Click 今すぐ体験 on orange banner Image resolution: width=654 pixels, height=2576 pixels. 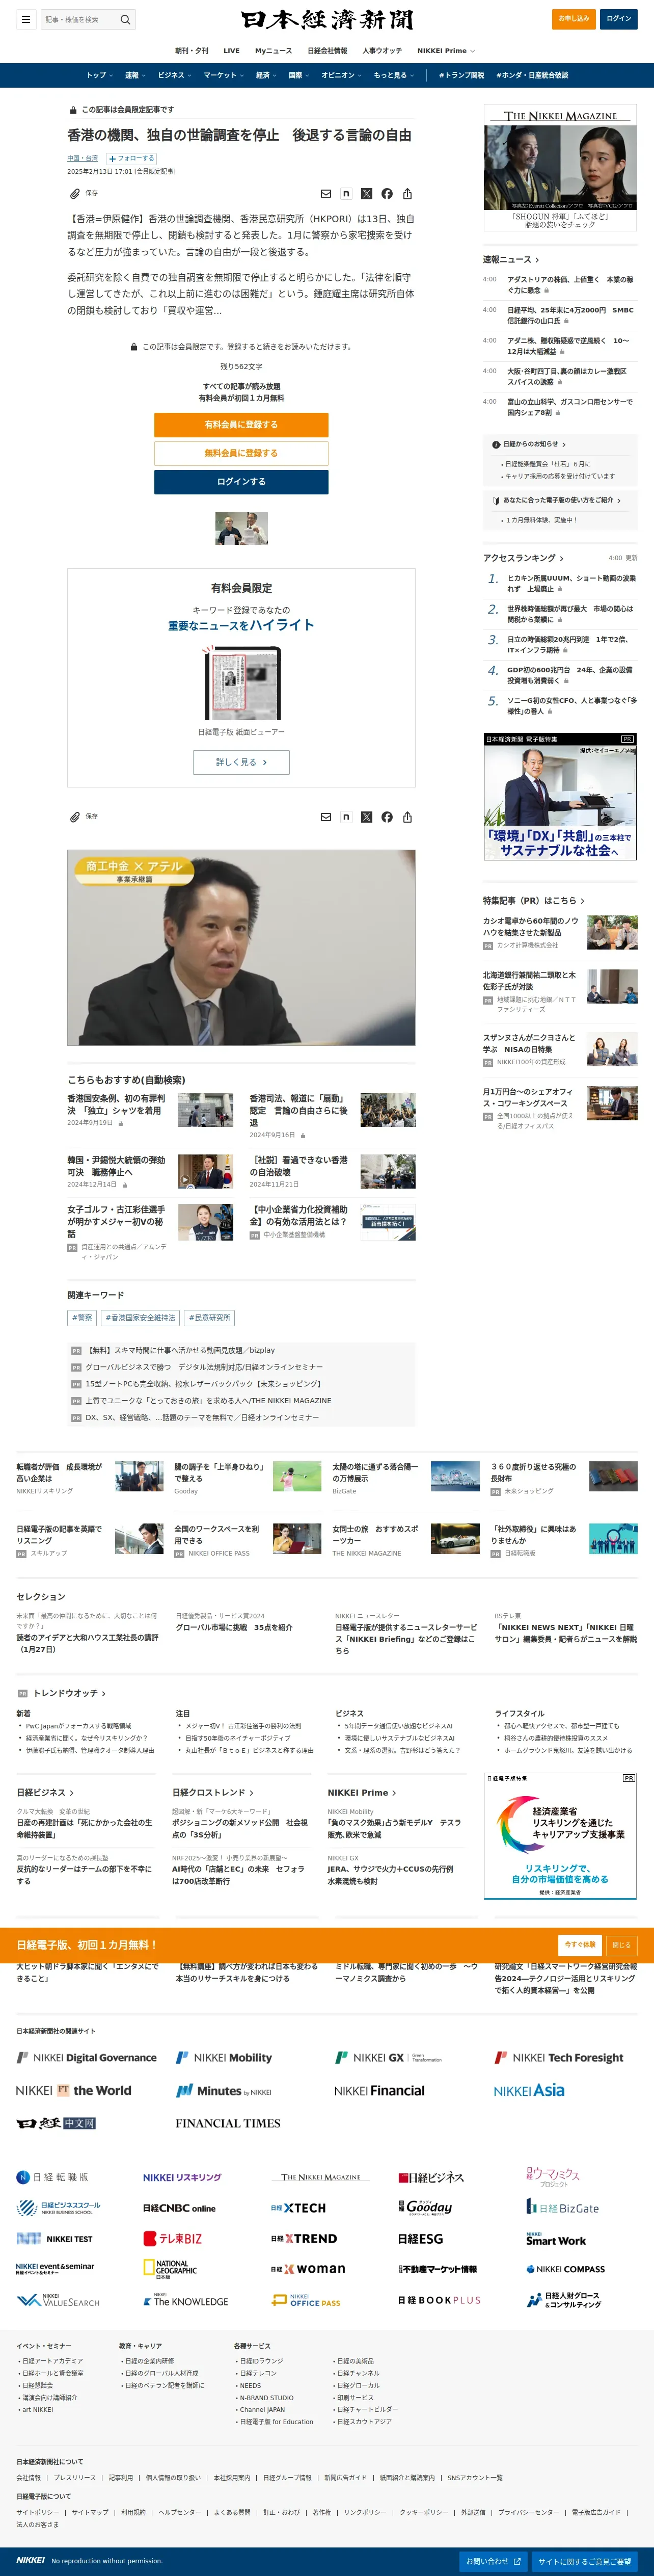(580, 1945)
